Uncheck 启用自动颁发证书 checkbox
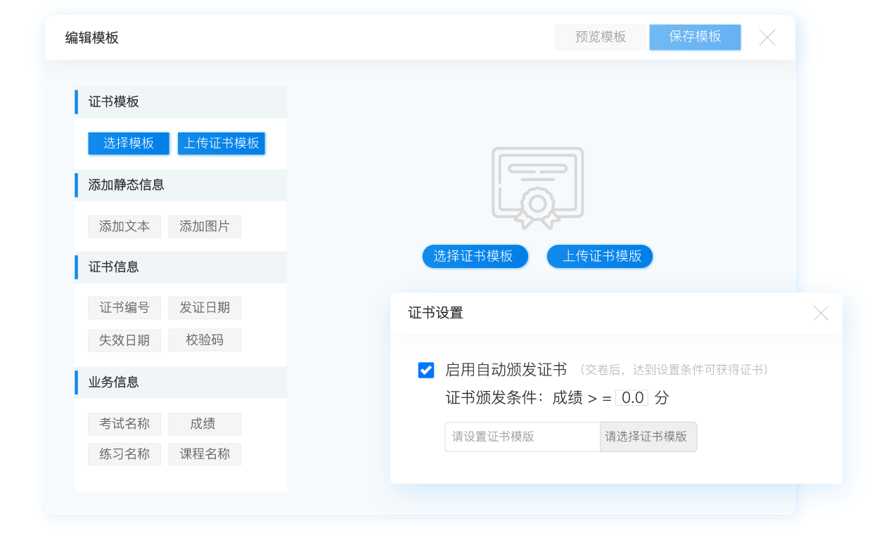This screenshot has width=891, height=548. click(426, 370)
